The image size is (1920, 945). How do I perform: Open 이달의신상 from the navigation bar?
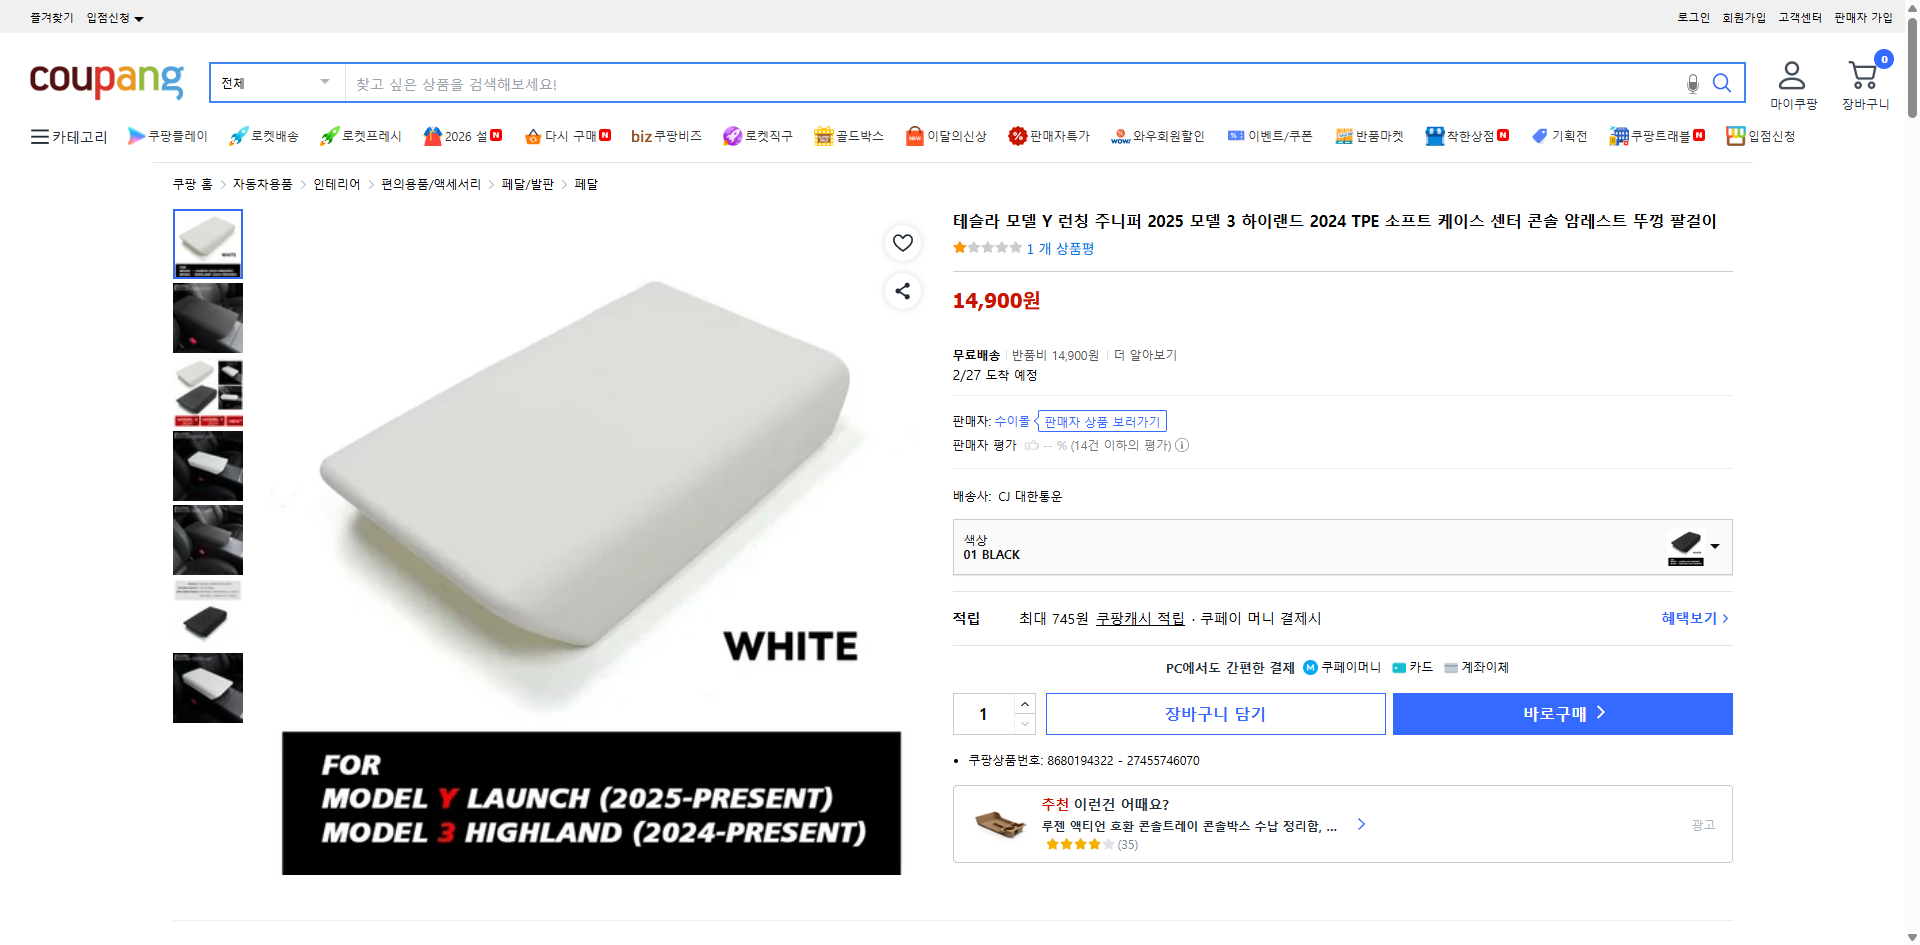(x=946, y=136)
